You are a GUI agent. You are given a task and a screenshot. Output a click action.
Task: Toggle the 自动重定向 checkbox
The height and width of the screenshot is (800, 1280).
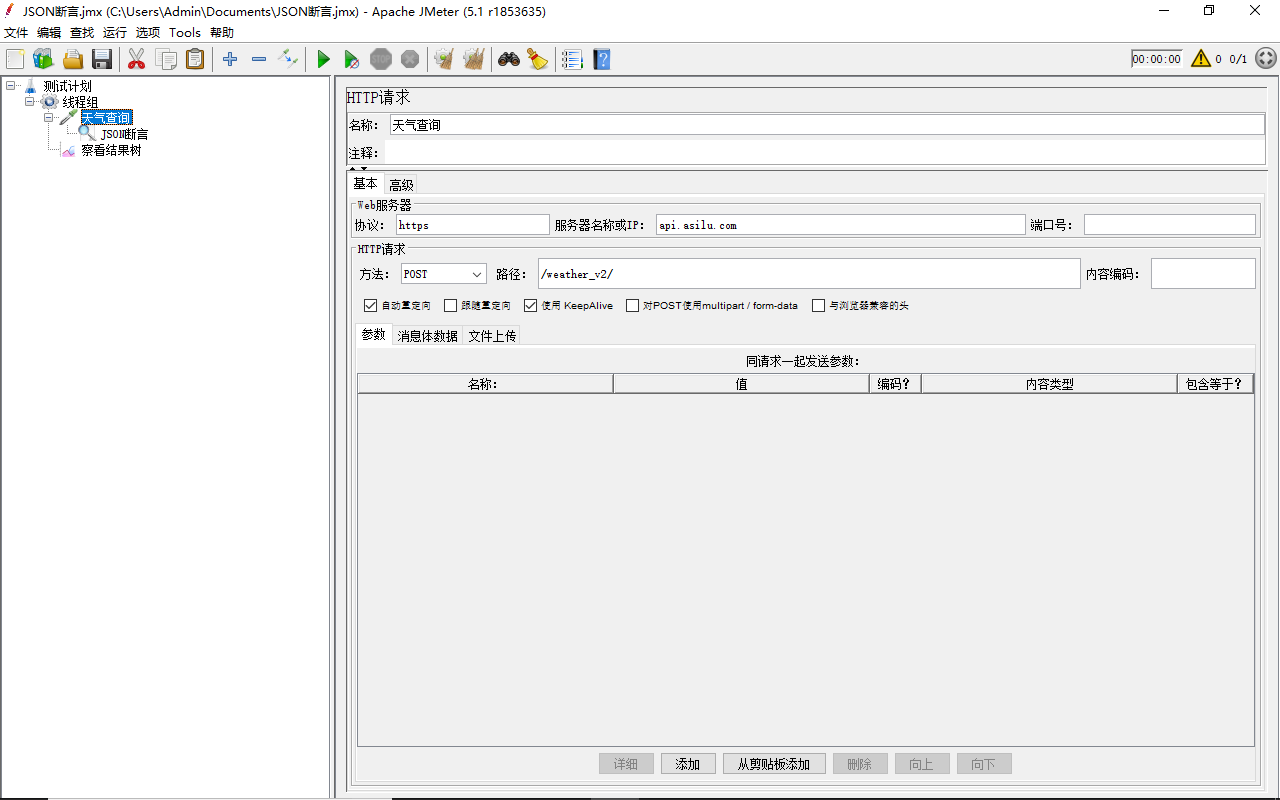pos(371,305)
